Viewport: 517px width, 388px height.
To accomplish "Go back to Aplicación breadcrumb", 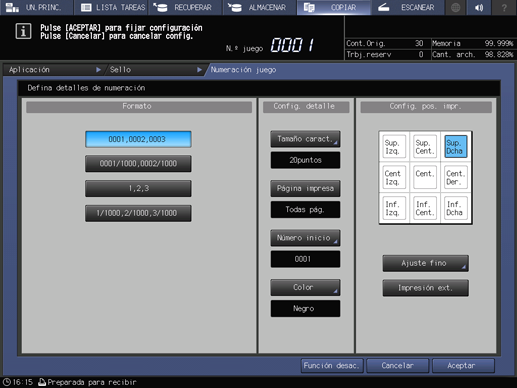I will 54,70.
